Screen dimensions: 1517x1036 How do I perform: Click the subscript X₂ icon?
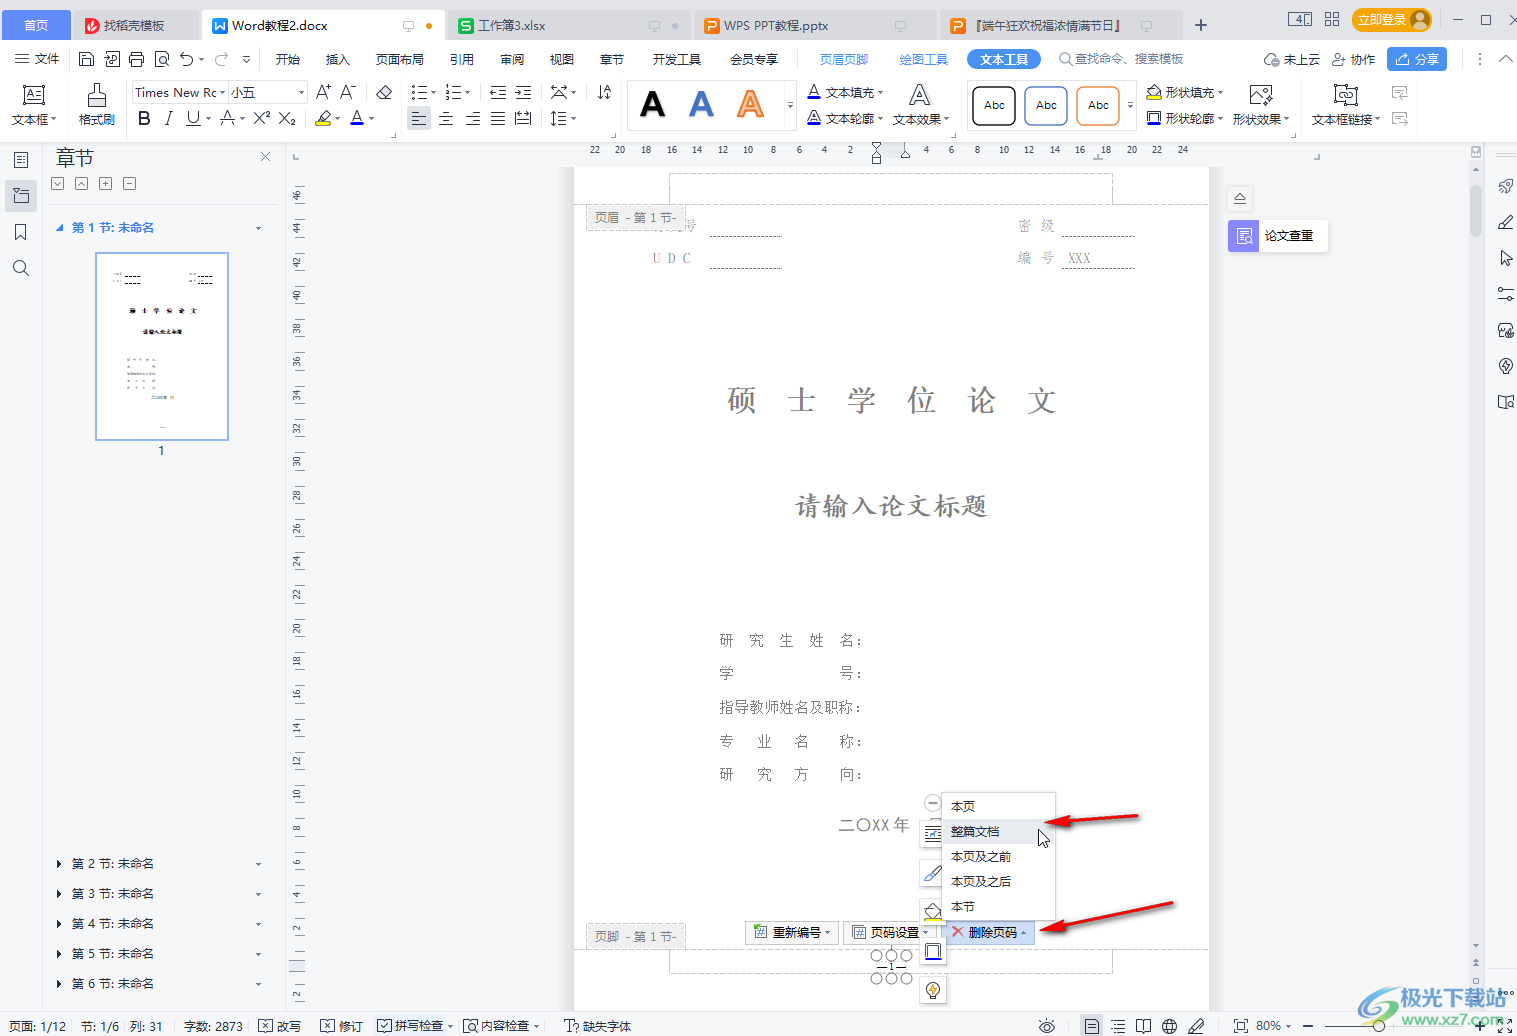(x=287, y=118)
